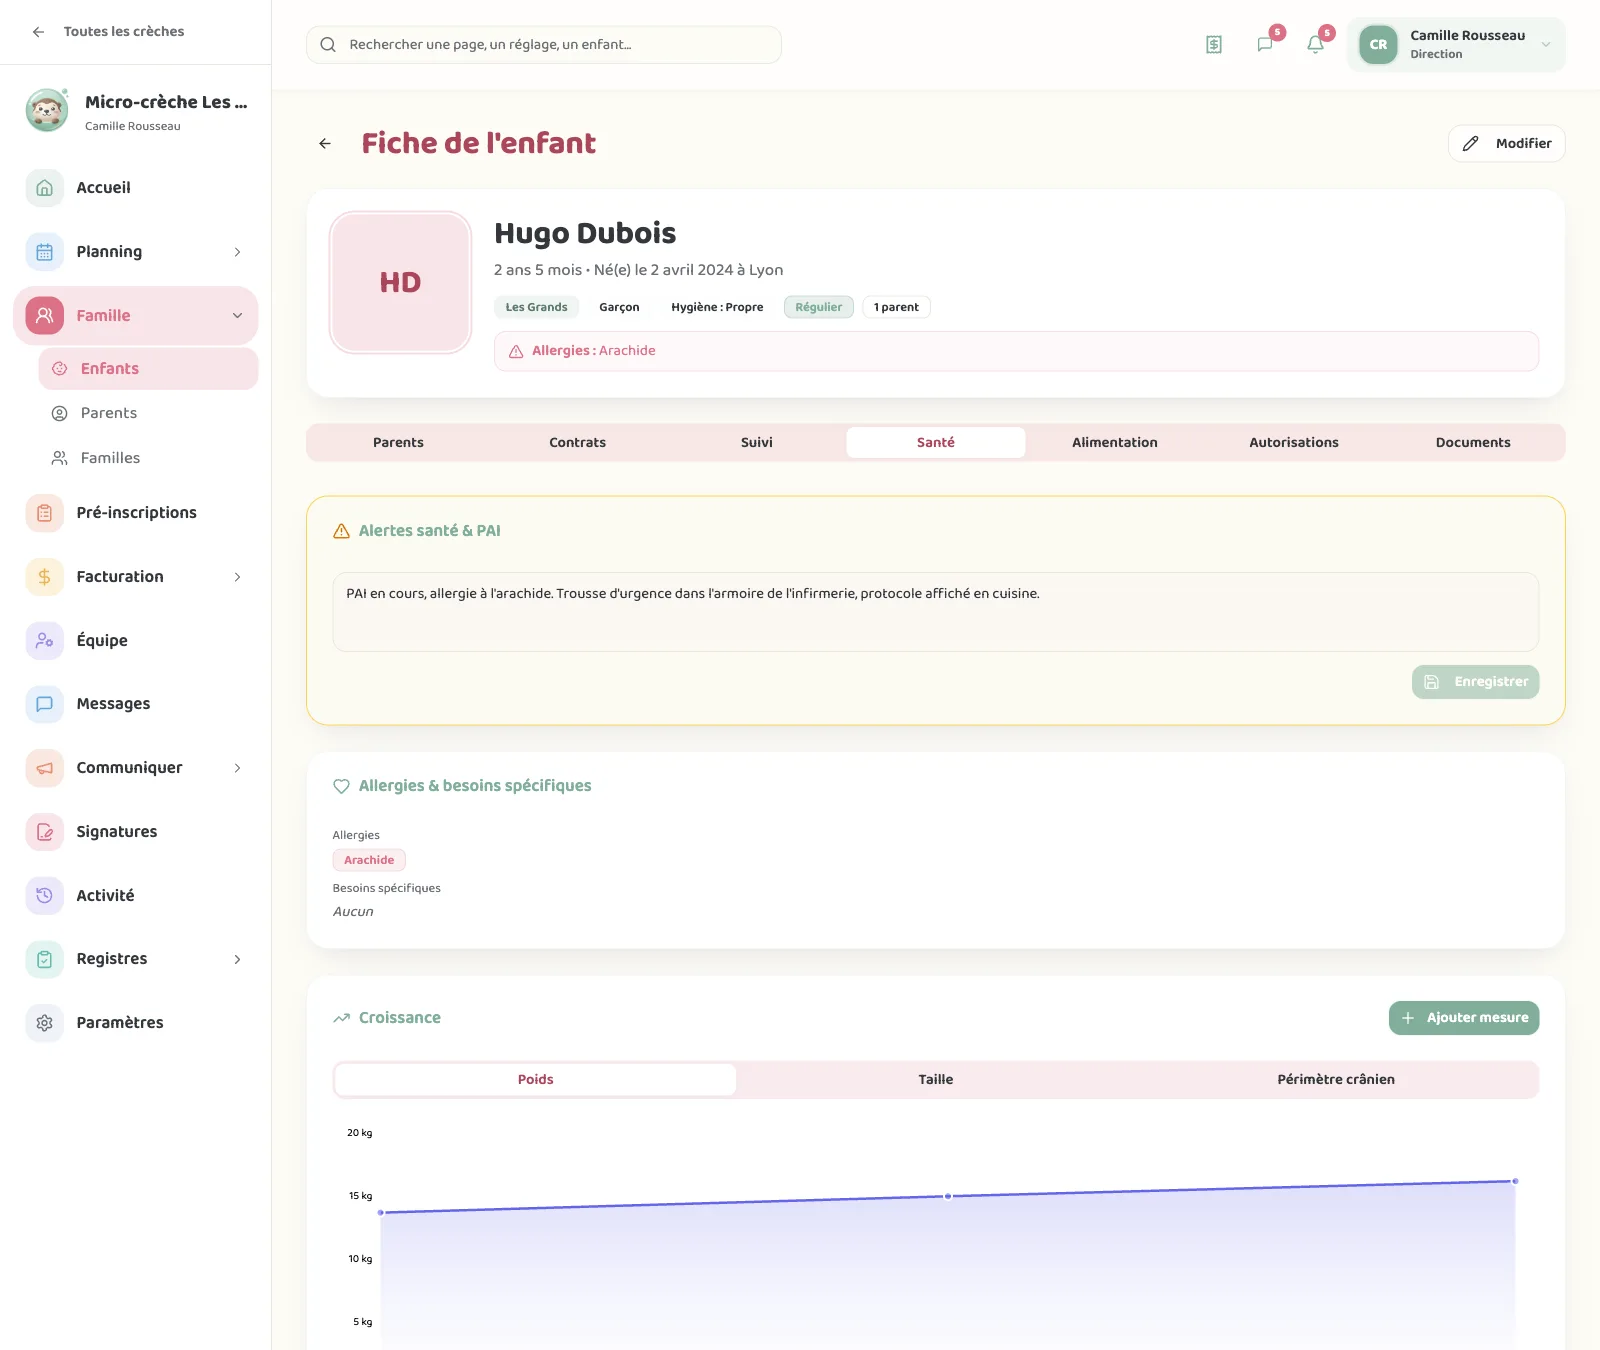This screenshot has width=1600, height=1350.
Task: Expand the Communiquer submenu chevron
Action: [237, 768]
